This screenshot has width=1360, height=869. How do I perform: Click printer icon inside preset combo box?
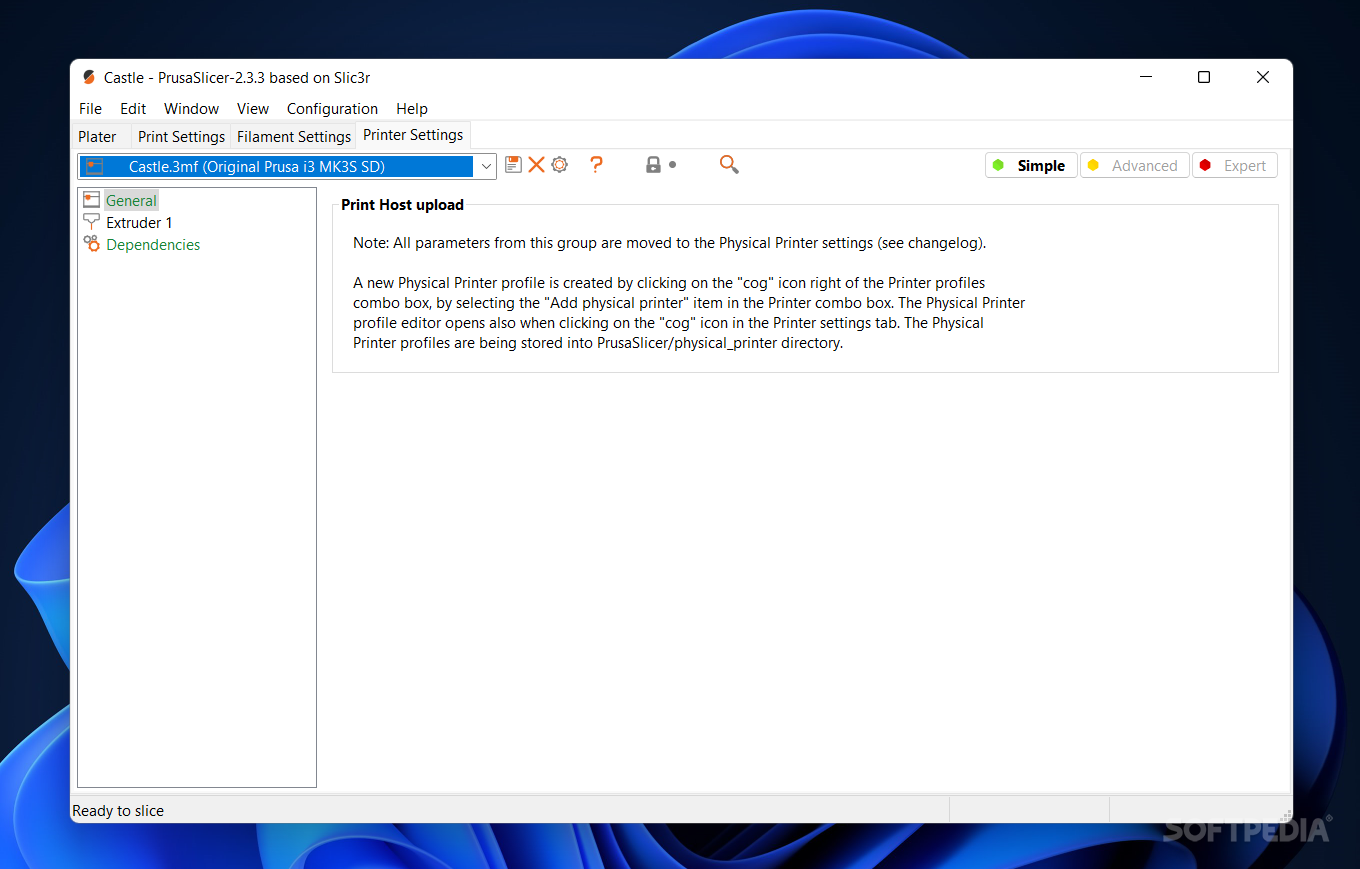[x=95, y=167]
